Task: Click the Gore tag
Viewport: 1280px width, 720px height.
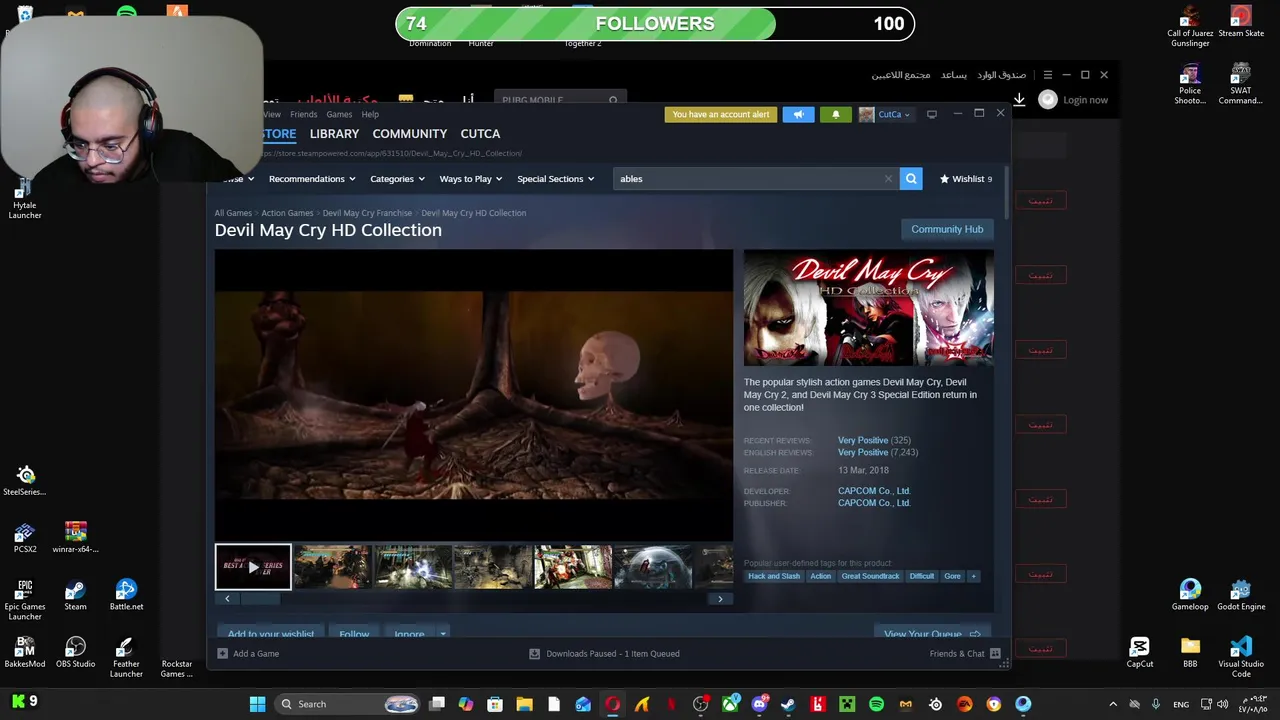Action: coord(952,576)
